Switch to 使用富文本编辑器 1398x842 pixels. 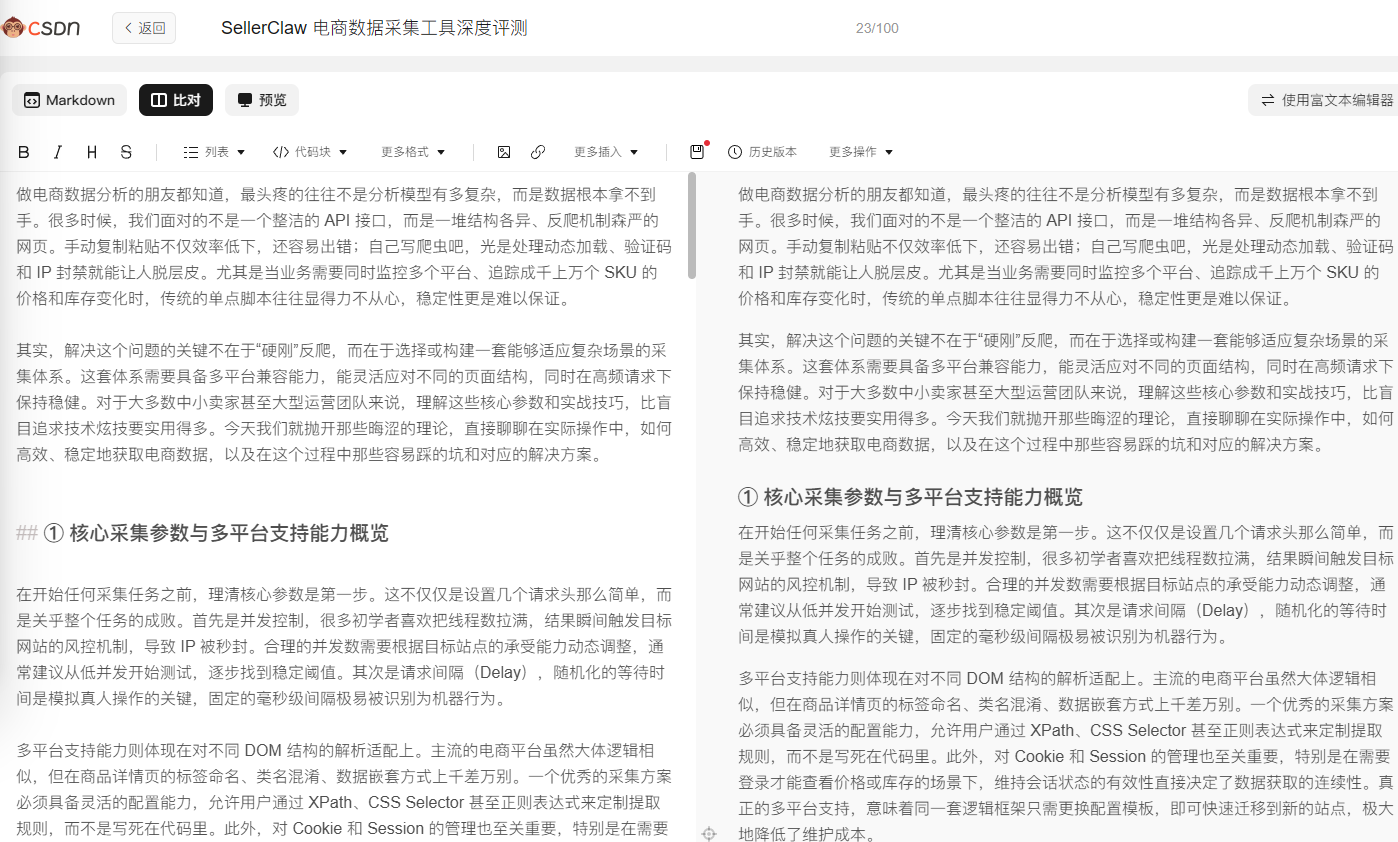tap(1326, 100)
